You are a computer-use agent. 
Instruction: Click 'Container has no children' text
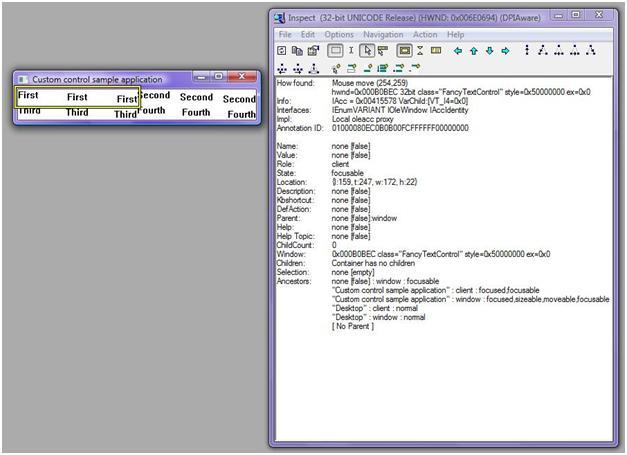tap(373, 263)
